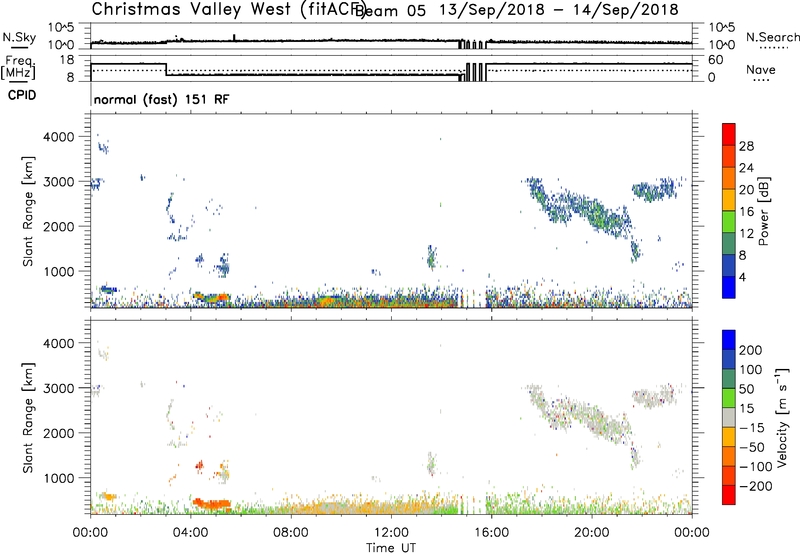The height and width of the screenshot is (554, 800).
Task: Click the 'Slant Range [km]' label of velocity panel
Action: [28, 418]
